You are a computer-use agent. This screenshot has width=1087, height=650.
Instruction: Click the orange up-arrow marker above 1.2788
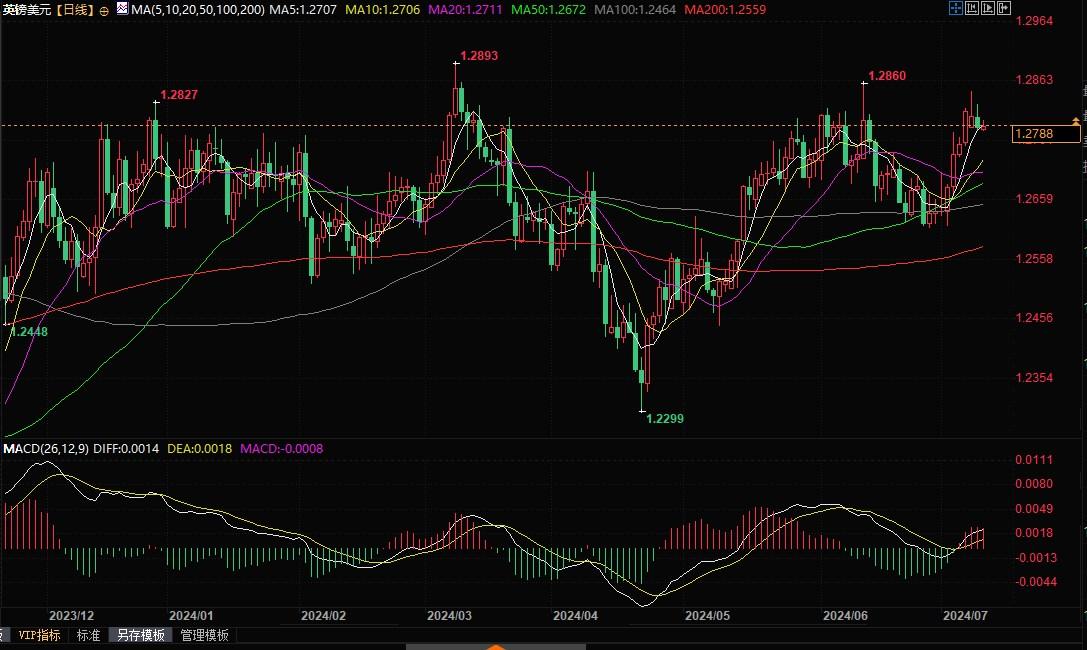coord(1075,121)
